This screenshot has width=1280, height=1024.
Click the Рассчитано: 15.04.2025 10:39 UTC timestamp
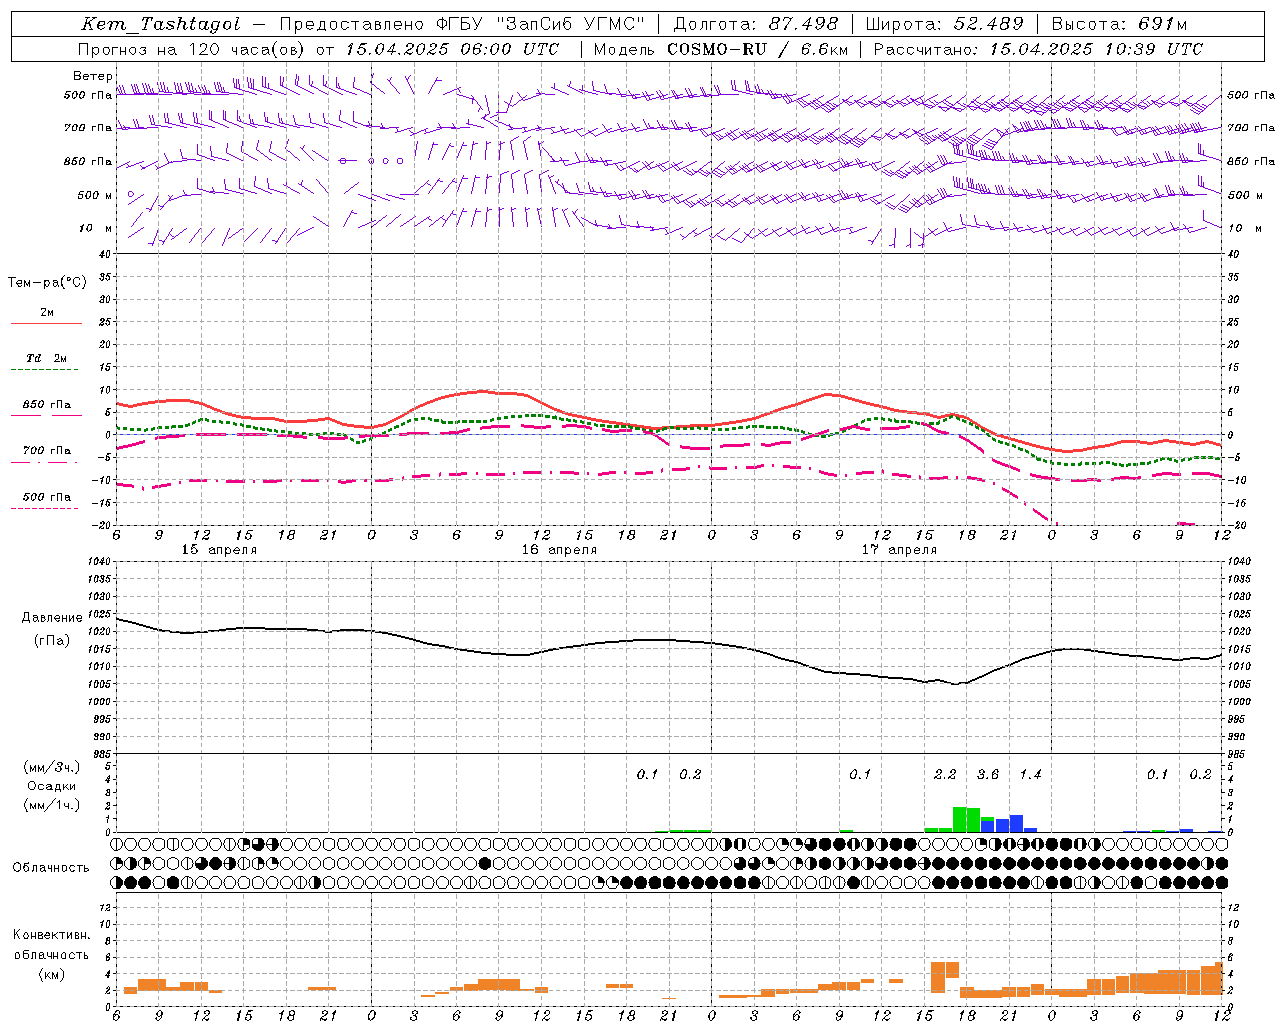1038,49
